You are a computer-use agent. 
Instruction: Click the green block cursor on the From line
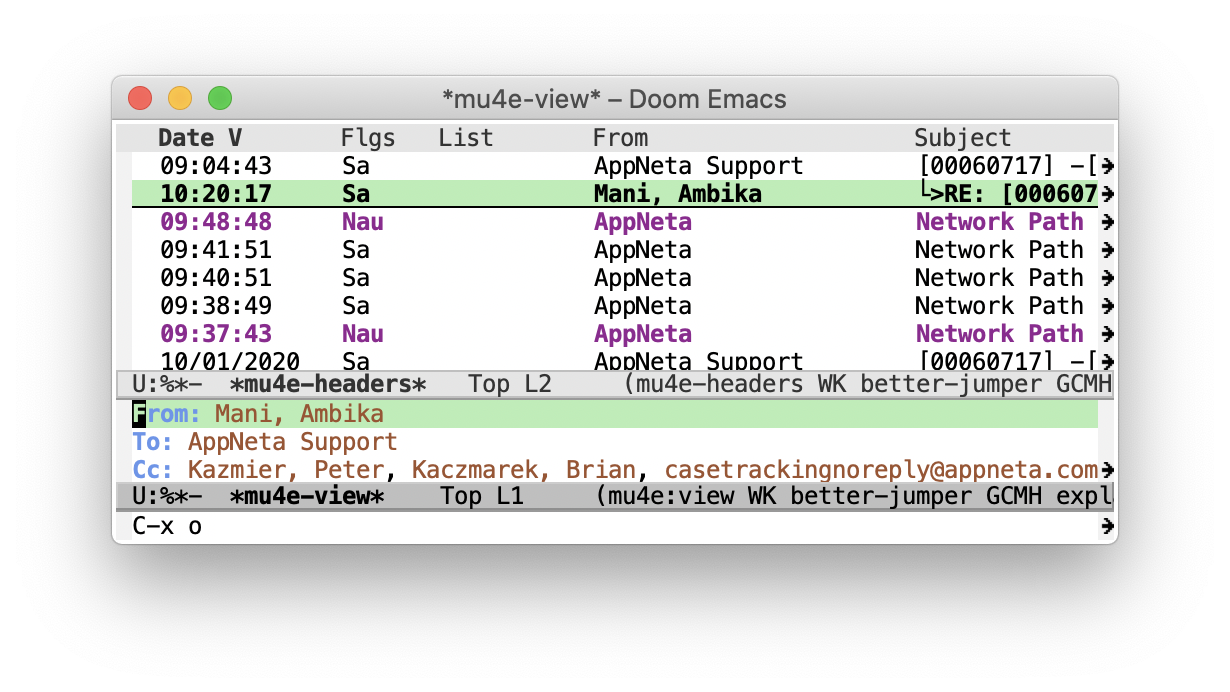coord(137,412)
